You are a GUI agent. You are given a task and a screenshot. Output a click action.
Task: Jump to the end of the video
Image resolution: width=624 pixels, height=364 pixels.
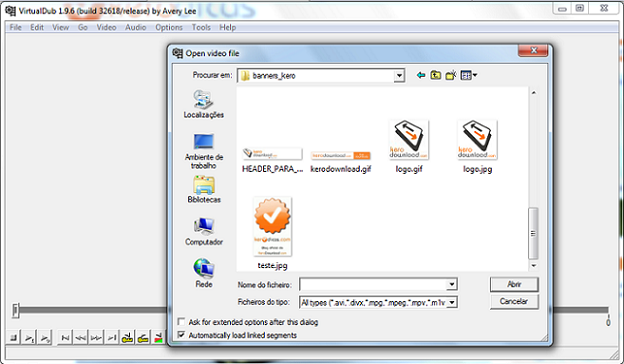(x=112, y=338)
